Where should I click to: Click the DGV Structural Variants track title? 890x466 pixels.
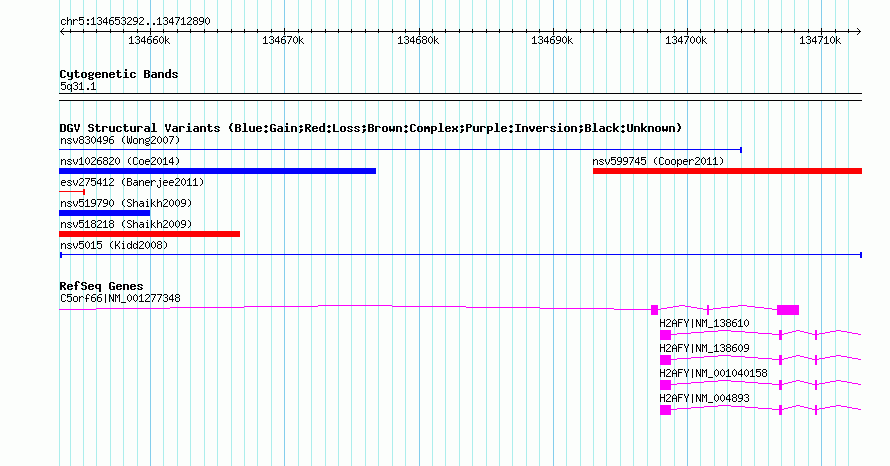click(370, 128)
